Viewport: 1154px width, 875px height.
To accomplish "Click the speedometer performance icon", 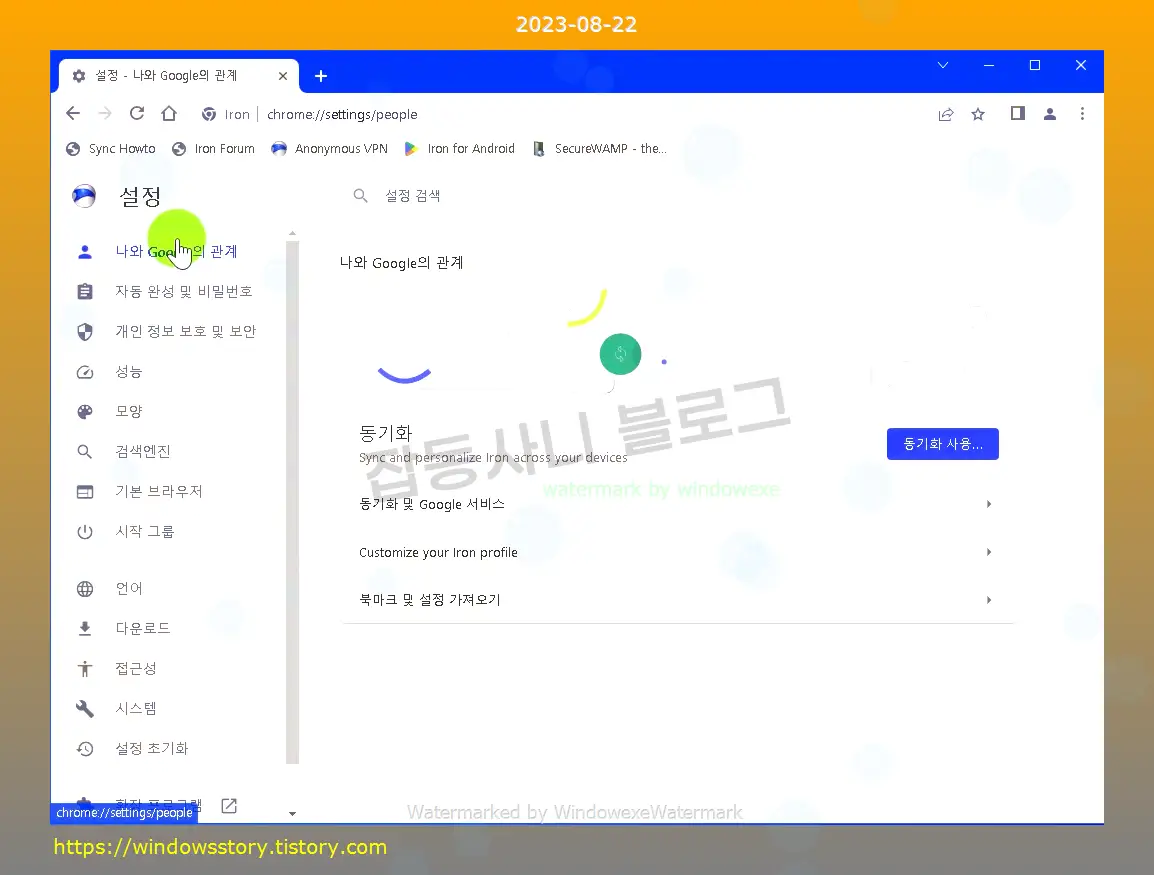I will tap(85, 372).
